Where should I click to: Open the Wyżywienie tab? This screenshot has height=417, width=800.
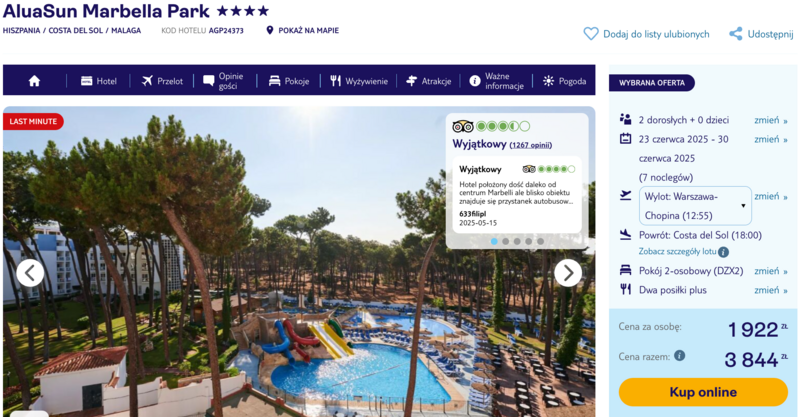pyautogui.click(x=359, y=81)
